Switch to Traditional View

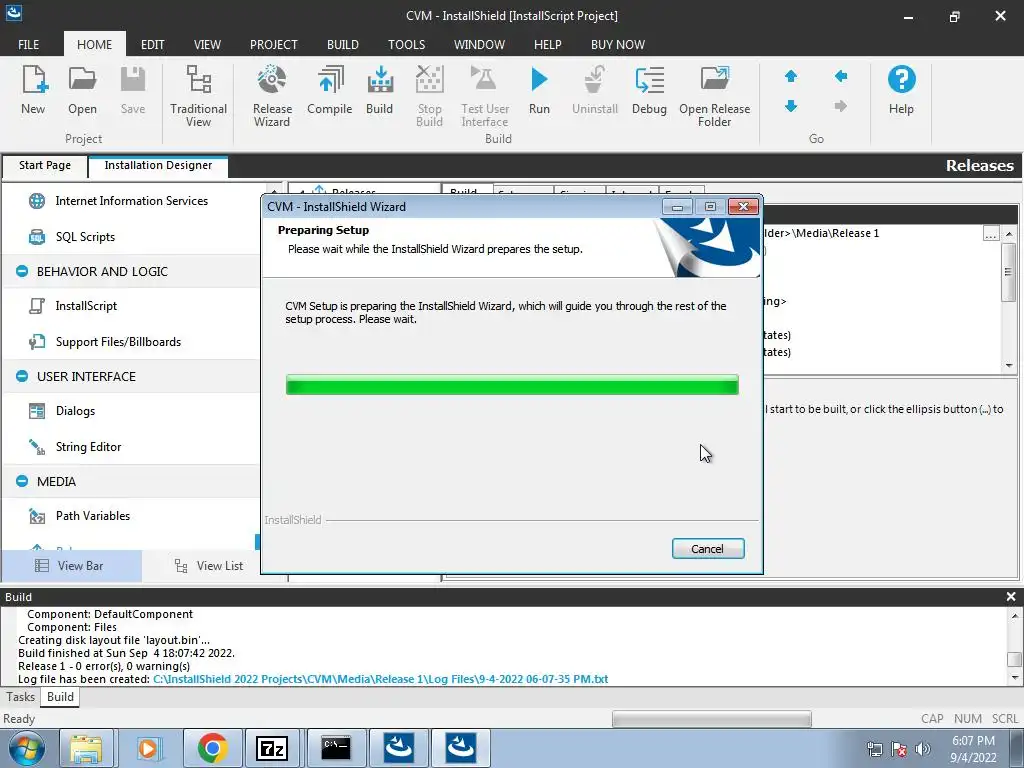pyautogui.click(x=199, y=96)
